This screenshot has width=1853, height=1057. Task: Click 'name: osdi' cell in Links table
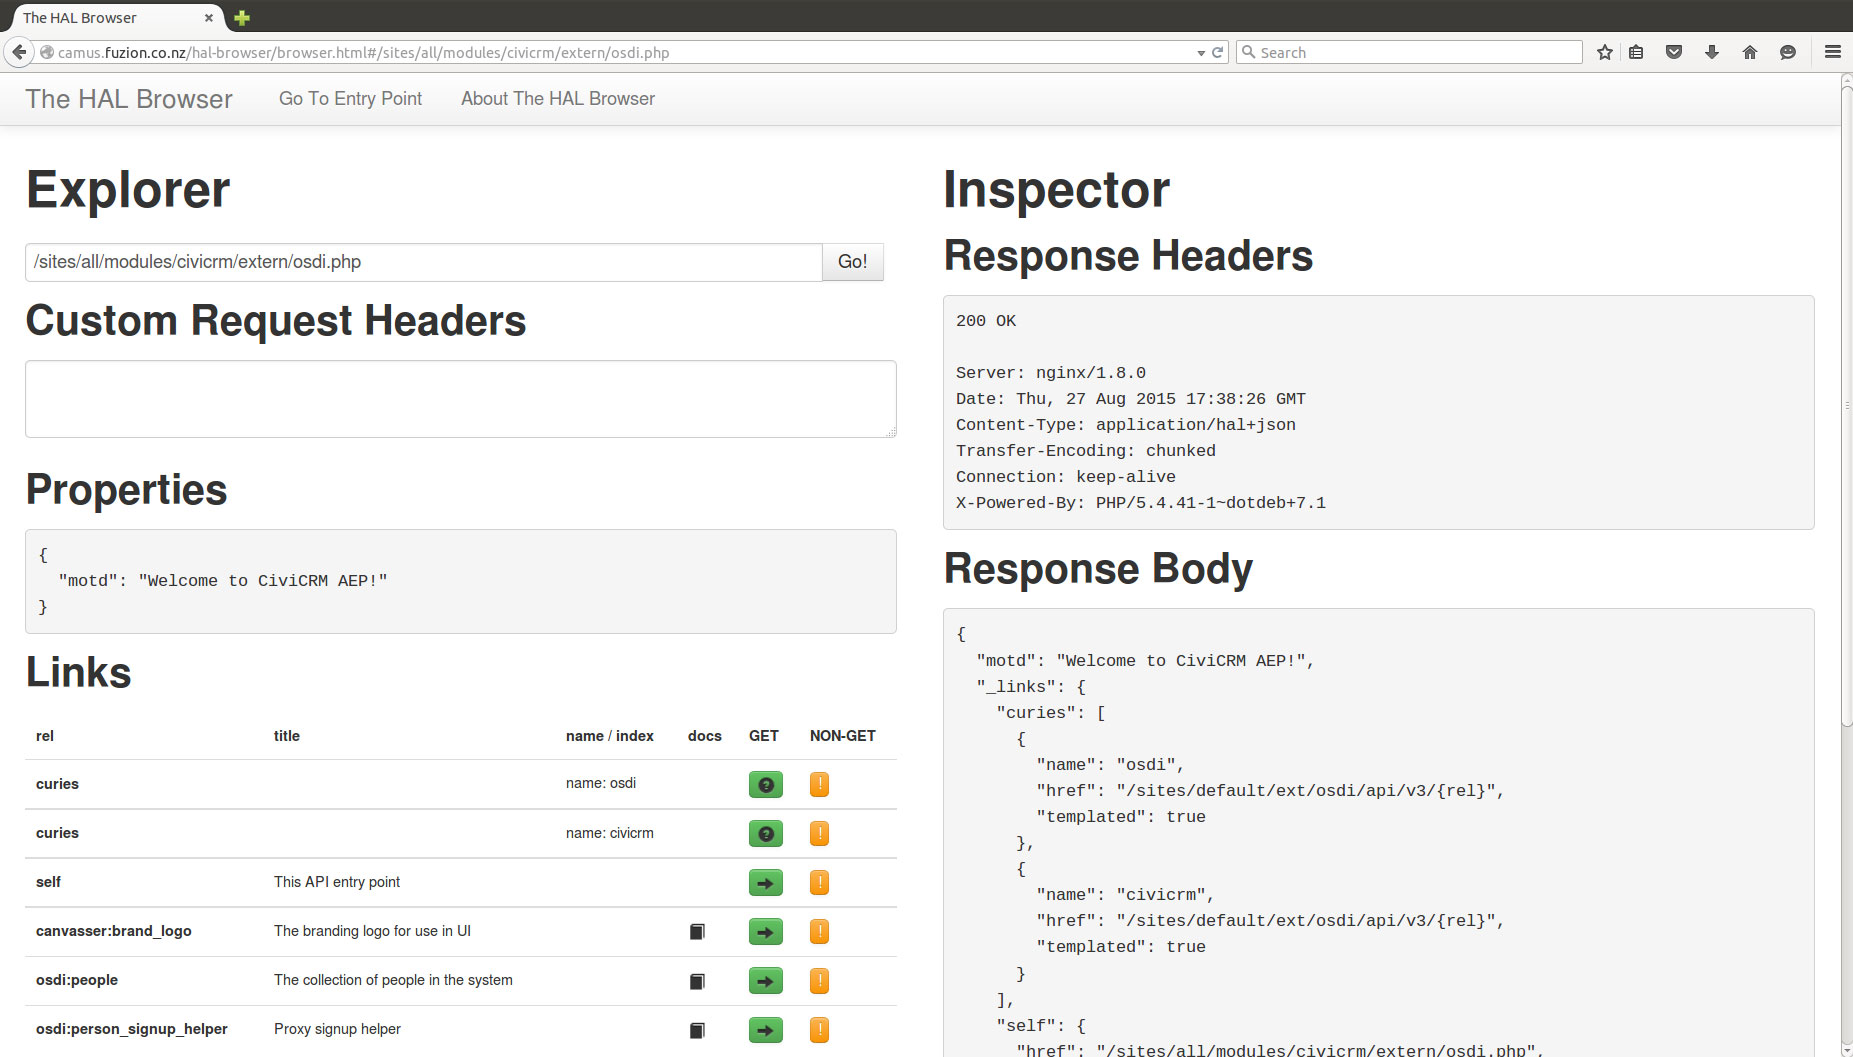(601, 783)
